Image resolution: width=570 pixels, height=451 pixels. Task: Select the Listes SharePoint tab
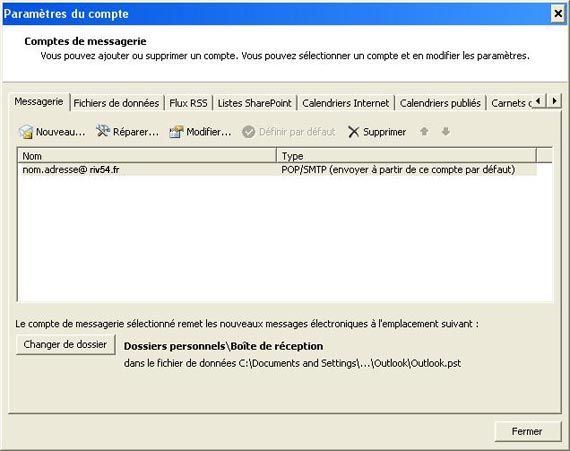coord(254,103)
